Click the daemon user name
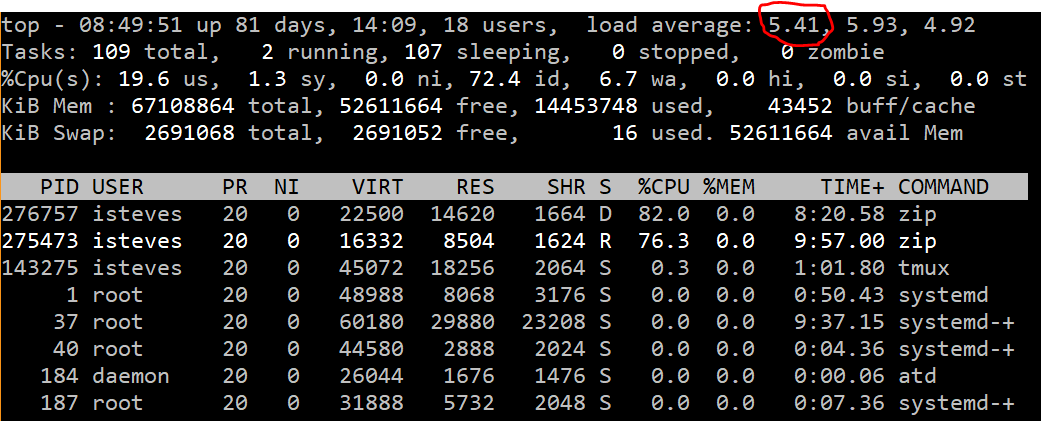 [x=131, y=376]
